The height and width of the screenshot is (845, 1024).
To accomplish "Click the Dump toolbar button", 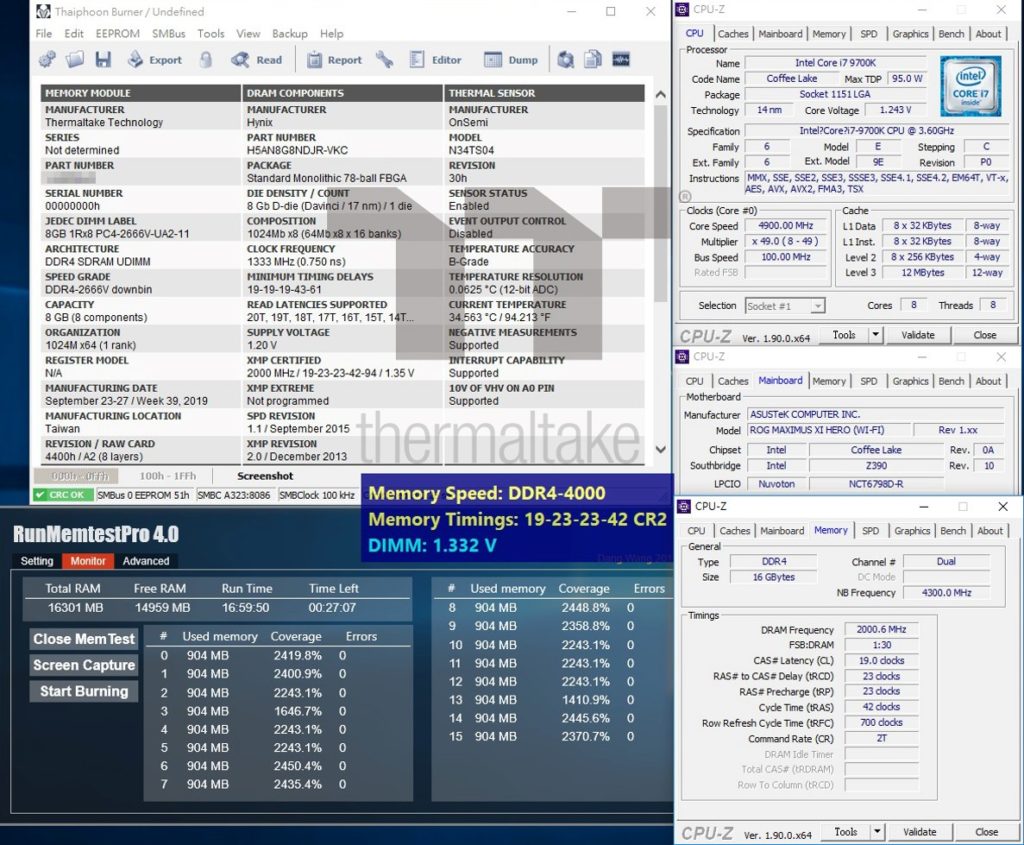I will coord(511,59).
